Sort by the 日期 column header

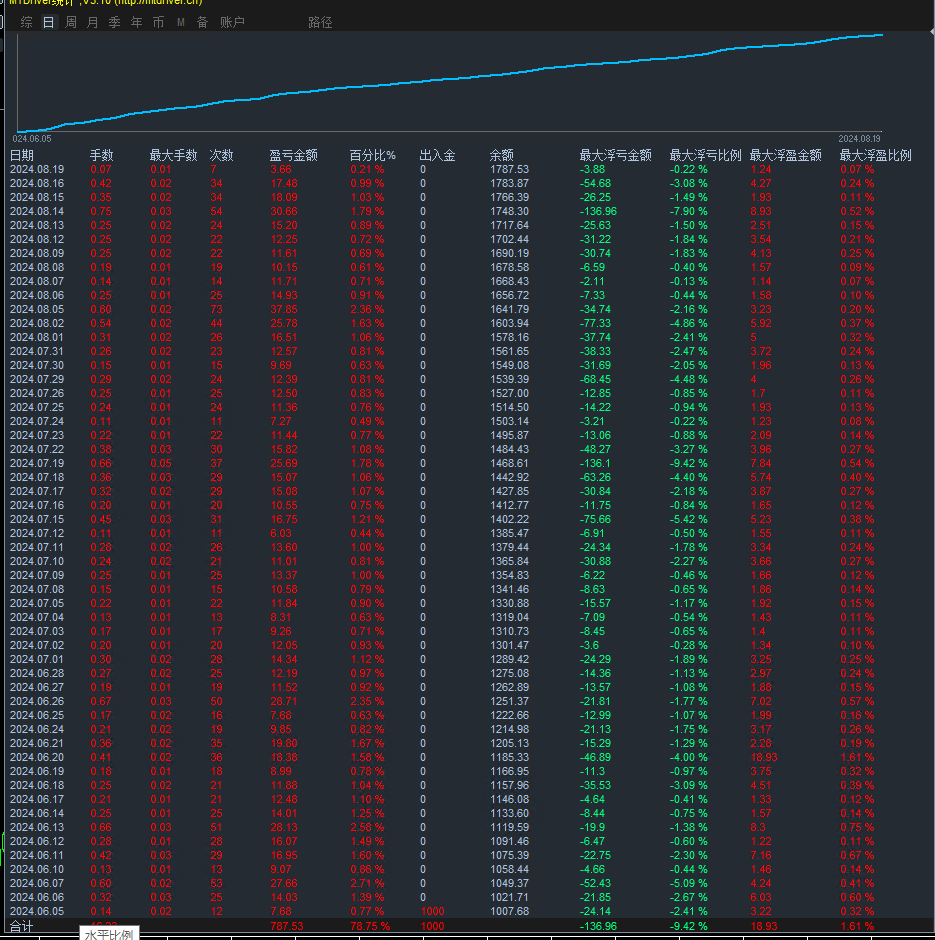click(22, 155)
